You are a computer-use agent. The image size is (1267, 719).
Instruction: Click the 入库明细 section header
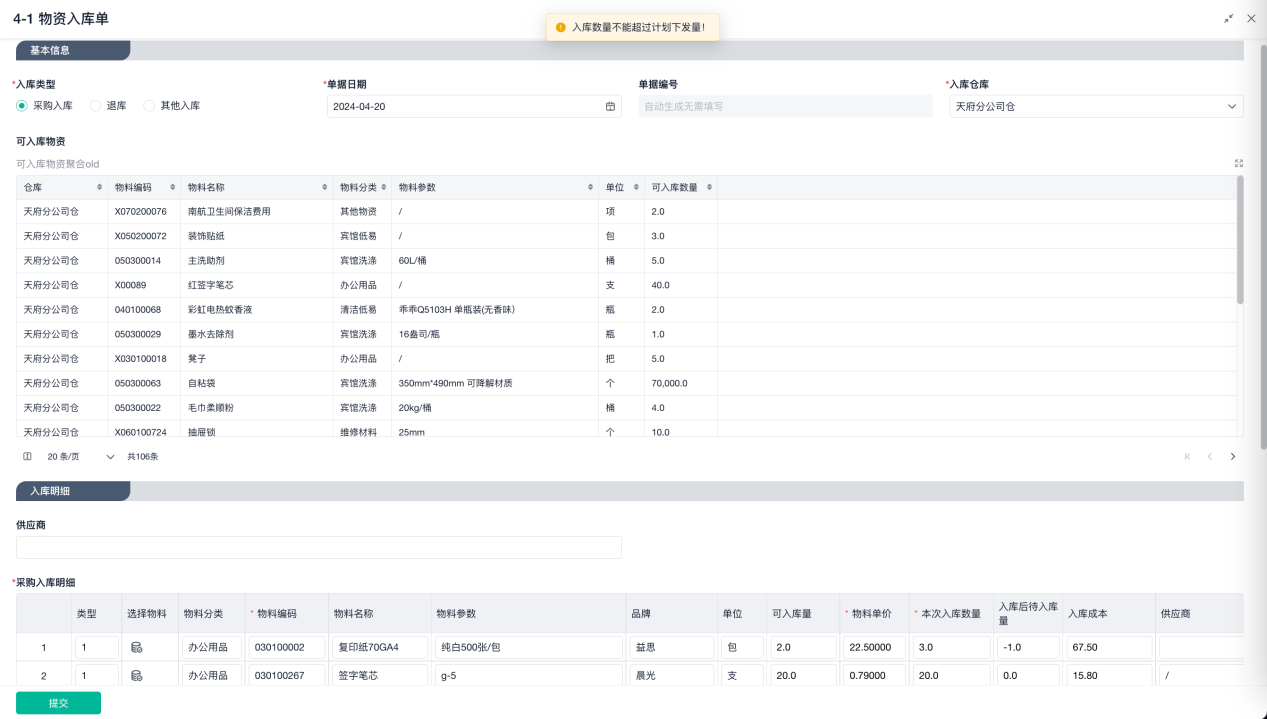(x=72, y=491)
